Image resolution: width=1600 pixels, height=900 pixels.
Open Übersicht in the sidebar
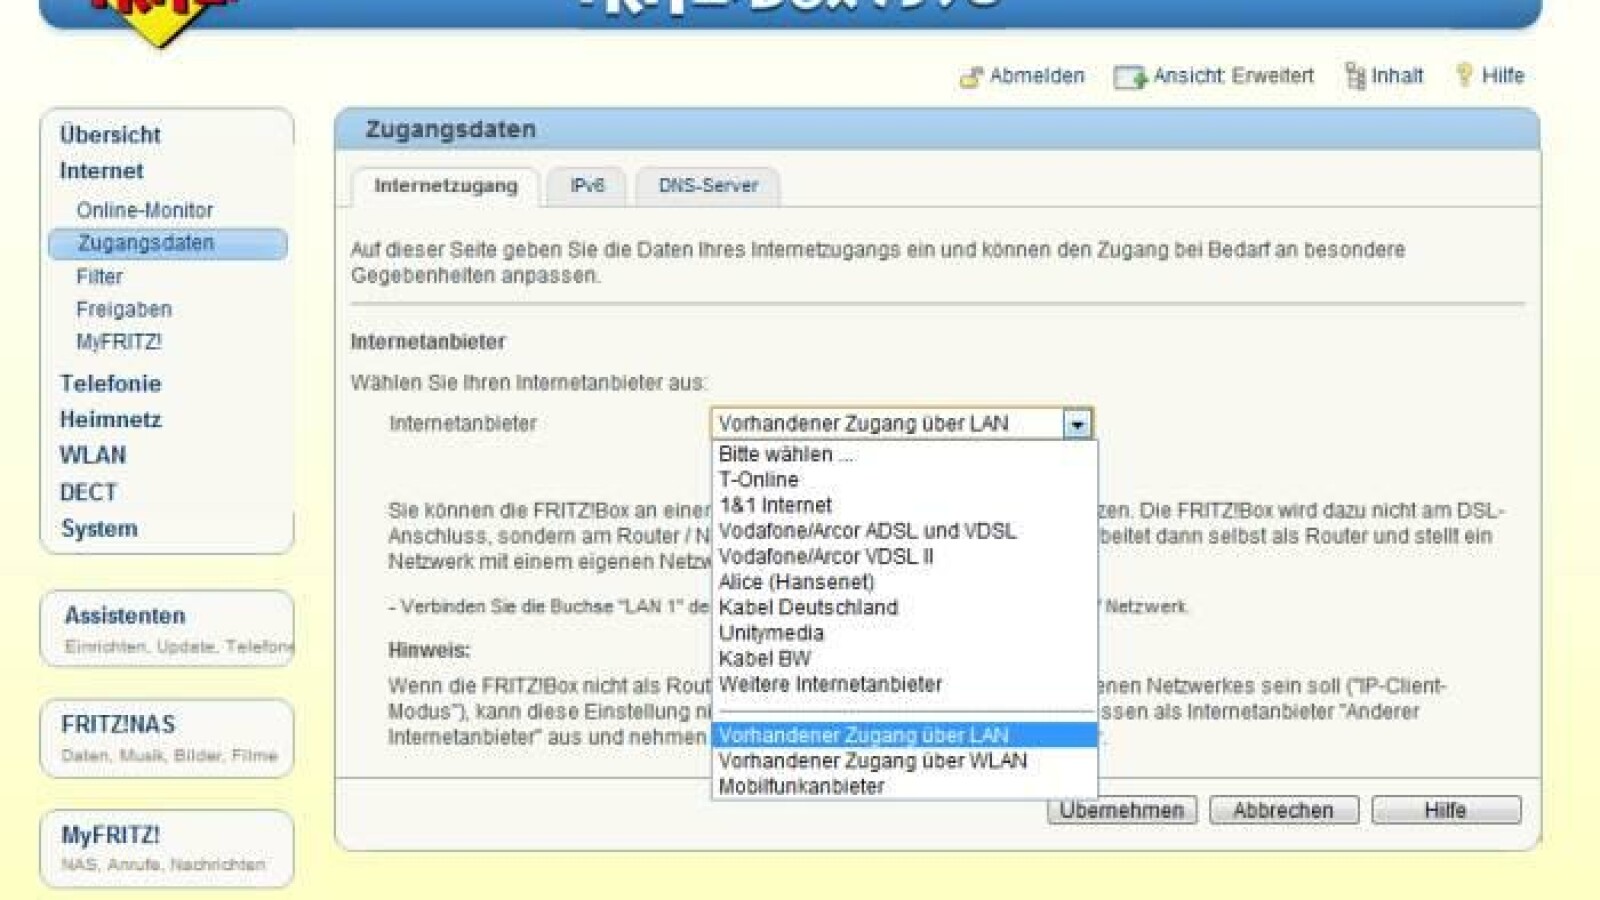point(110,135)
